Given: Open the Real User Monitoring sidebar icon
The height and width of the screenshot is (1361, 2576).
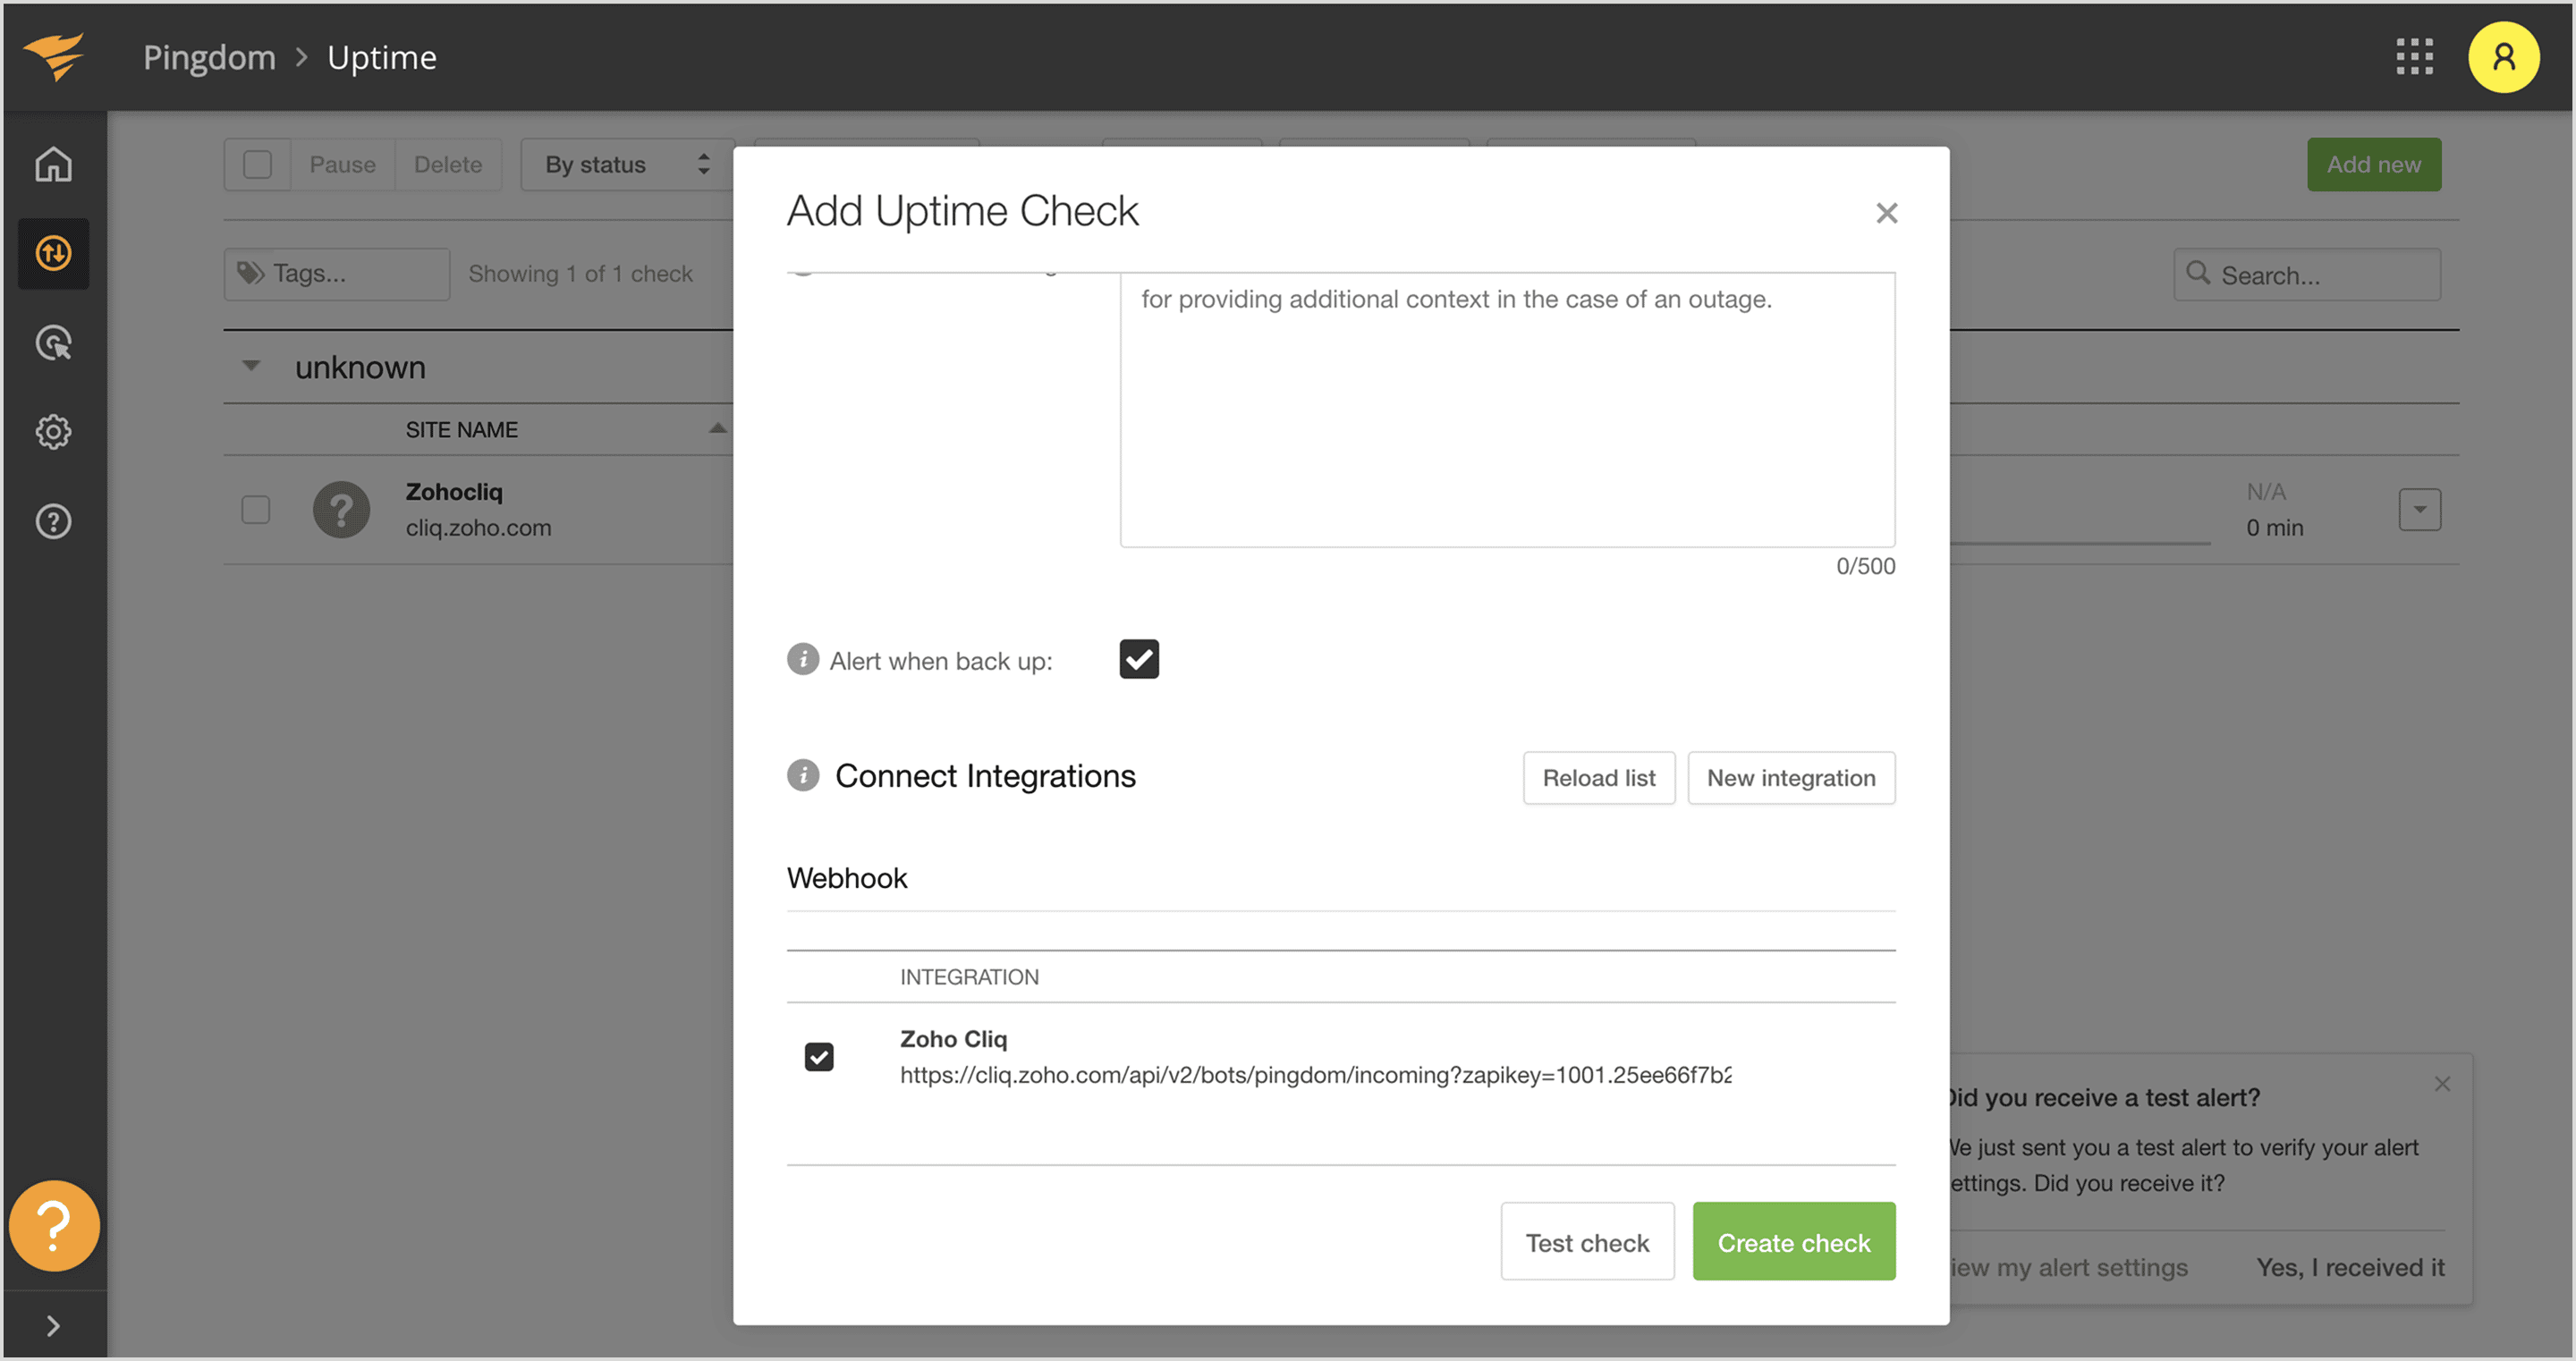Looking at the screenshot, I should (x=53, y=343).
